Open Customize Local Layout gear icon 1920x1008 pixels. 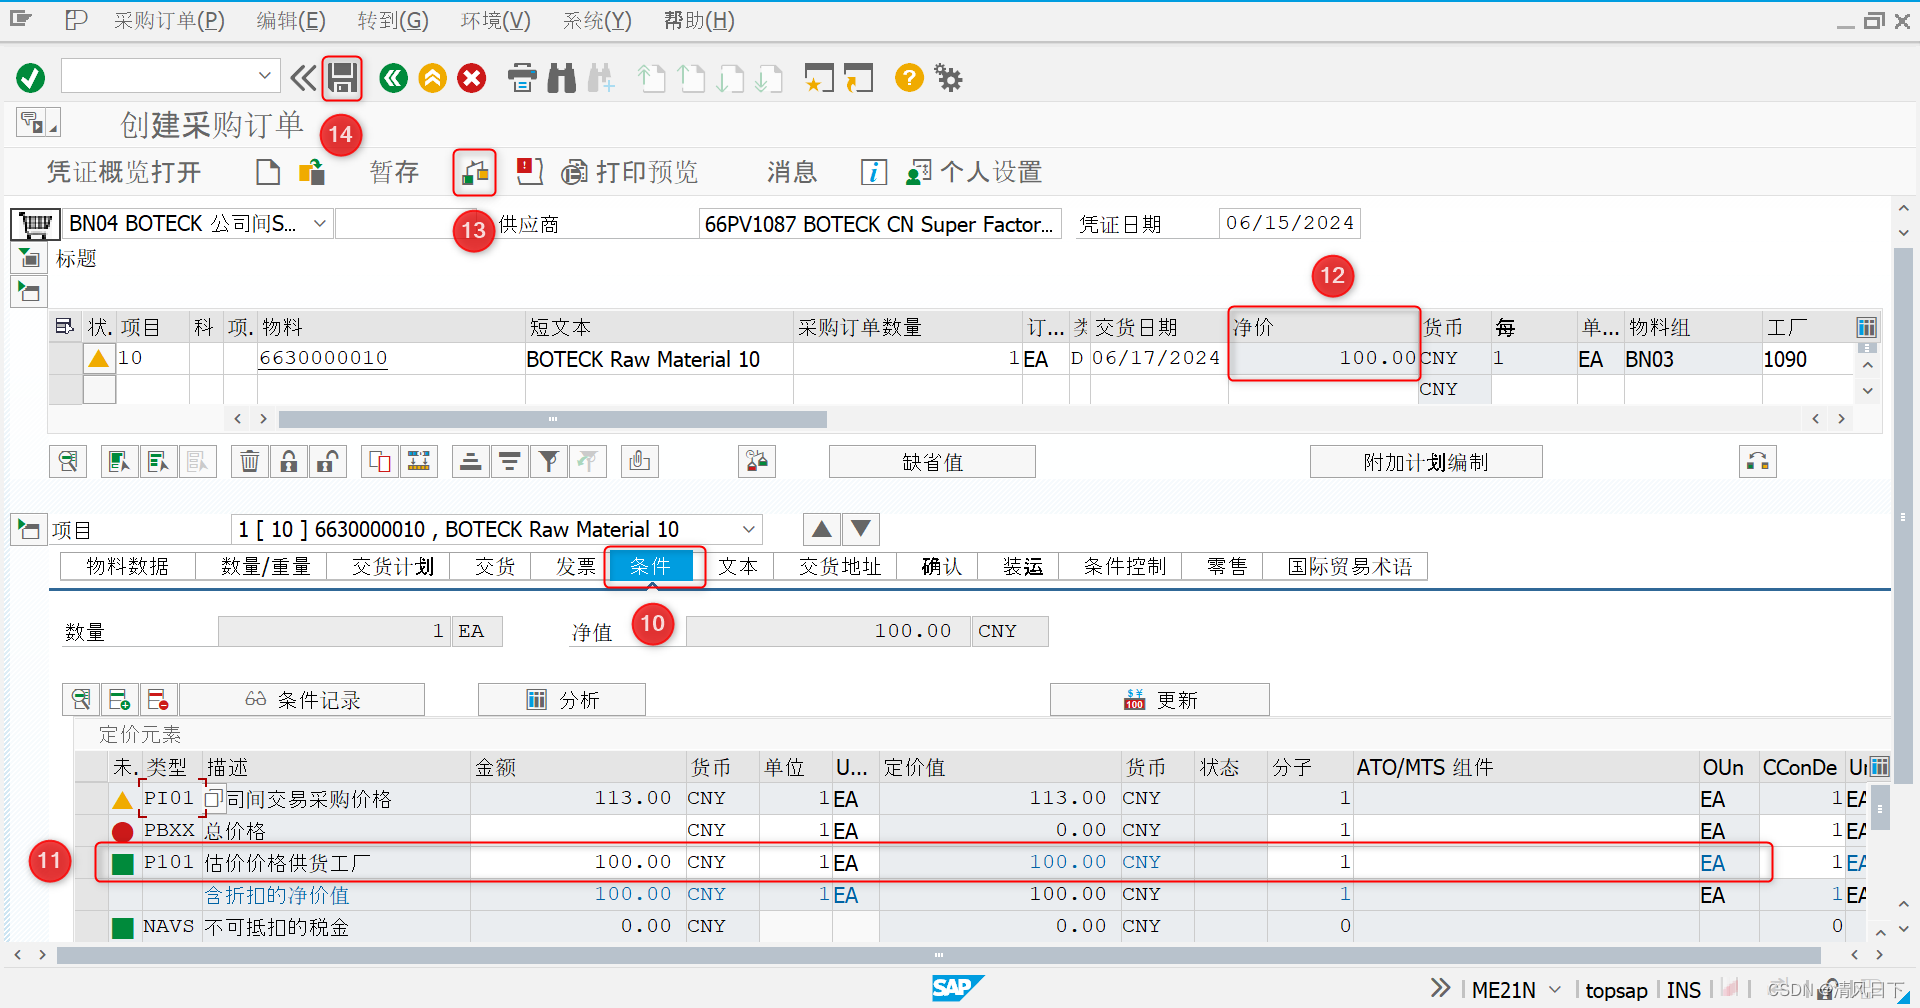[948, 78]
